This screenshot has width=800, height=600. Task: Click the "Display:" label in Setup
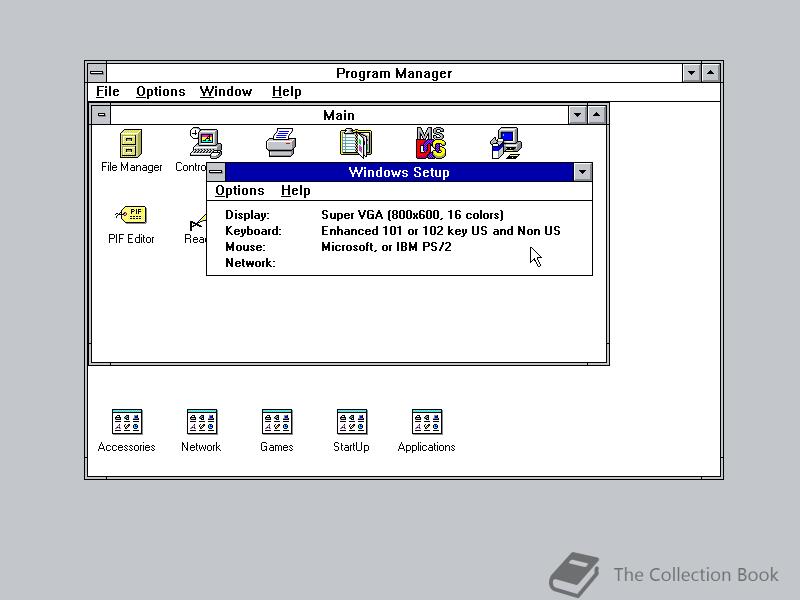coord(247,215)
